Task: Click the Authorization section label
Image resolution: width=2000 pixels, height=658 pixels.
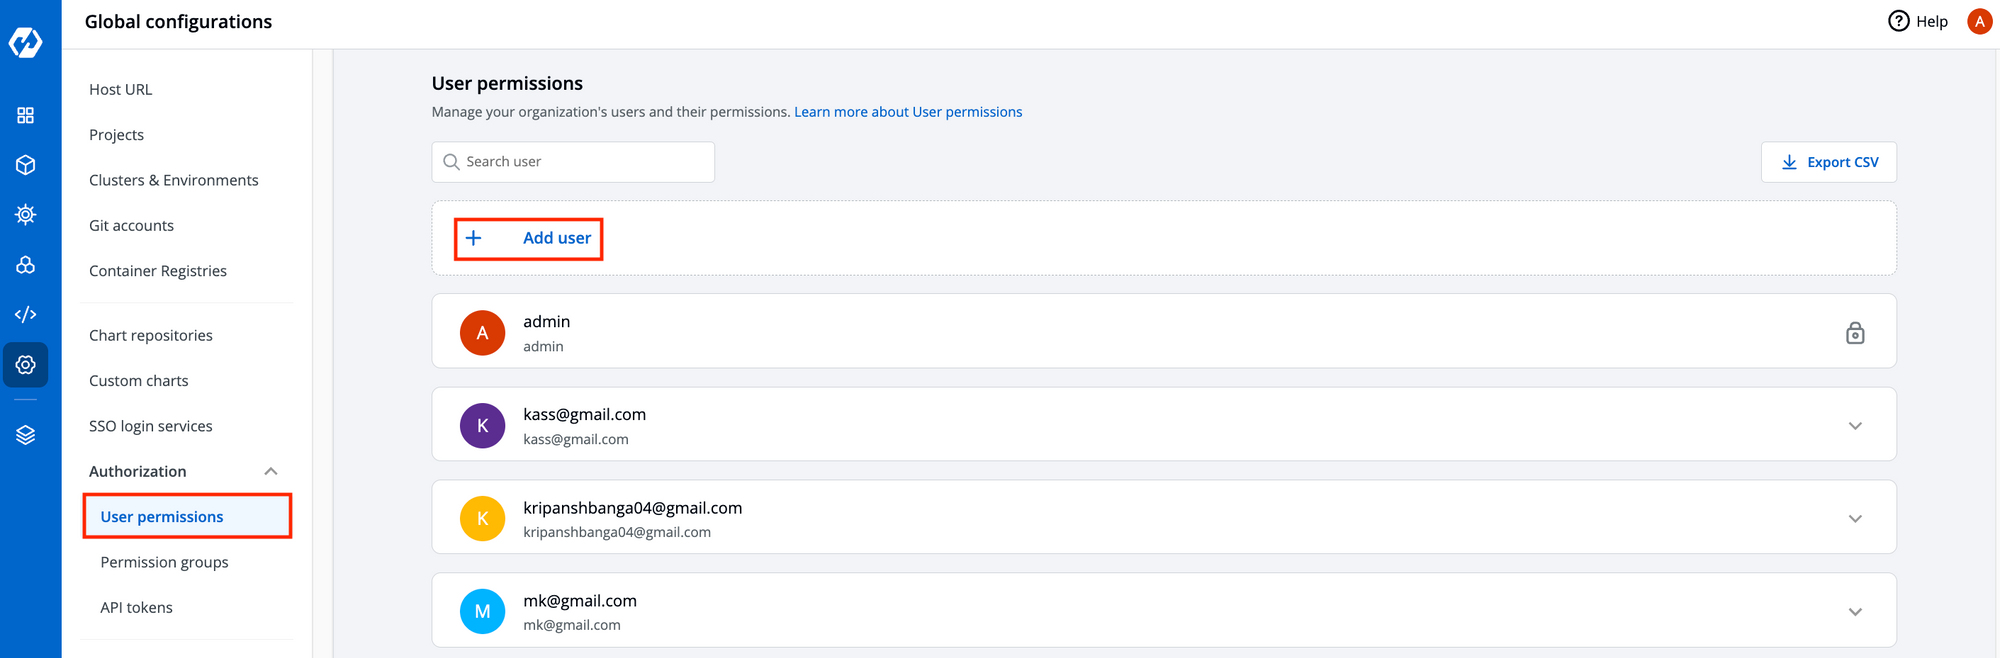Action: tap(138, 471)
